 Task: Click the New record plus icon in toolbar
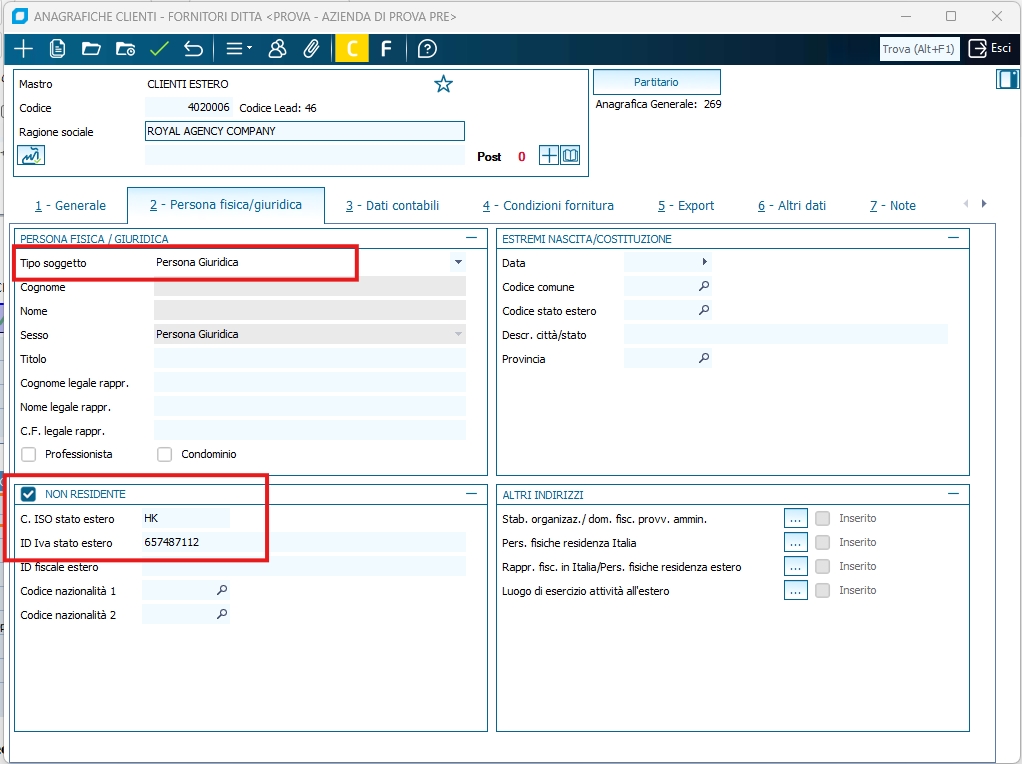point(23,49)
